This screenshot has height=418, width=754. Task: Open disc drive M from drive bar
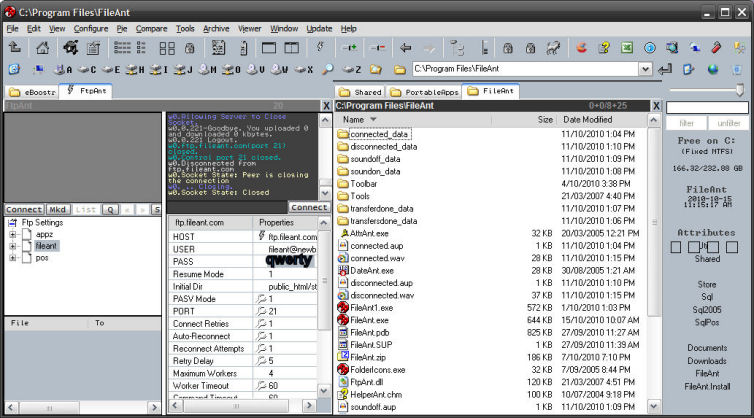(207, 70)
